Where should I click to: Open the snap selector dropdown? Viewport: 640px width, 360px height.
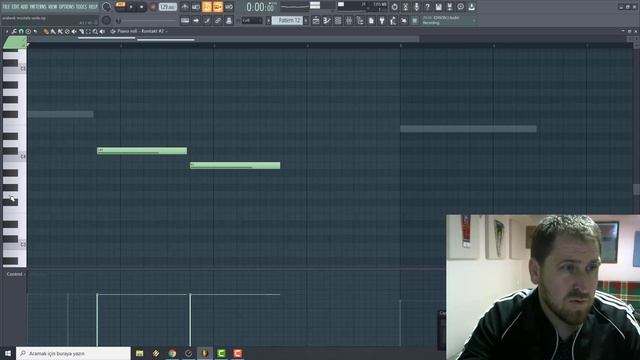[x=252, y=20]
